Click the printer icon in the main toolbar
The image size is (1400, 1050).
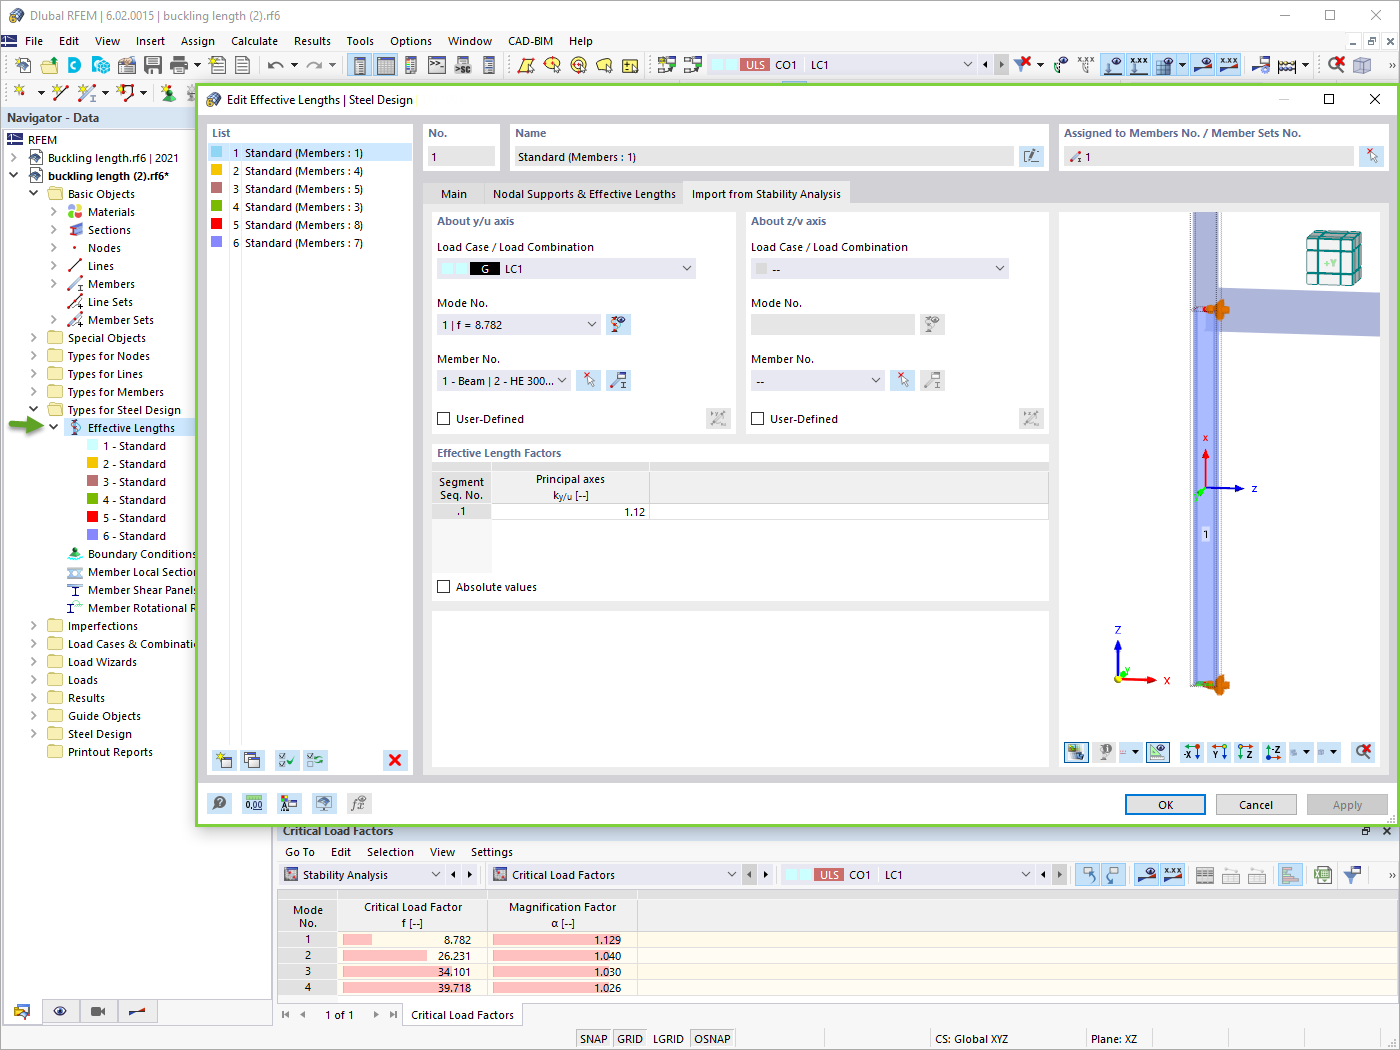(x=179, y=65)
